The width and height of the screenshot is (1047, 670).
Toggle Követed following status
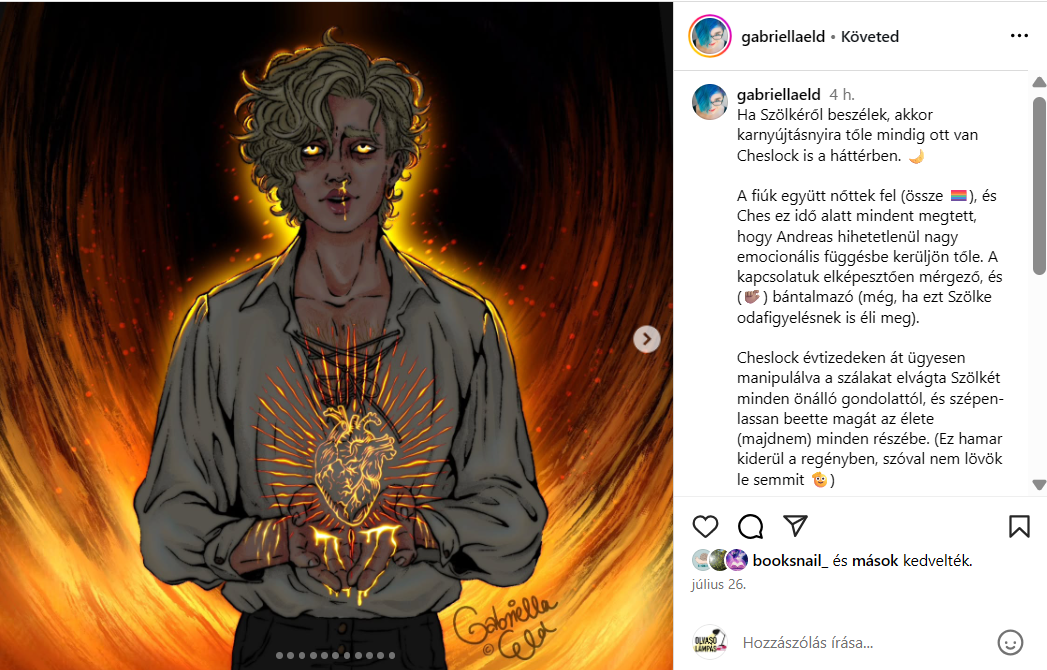869,37
